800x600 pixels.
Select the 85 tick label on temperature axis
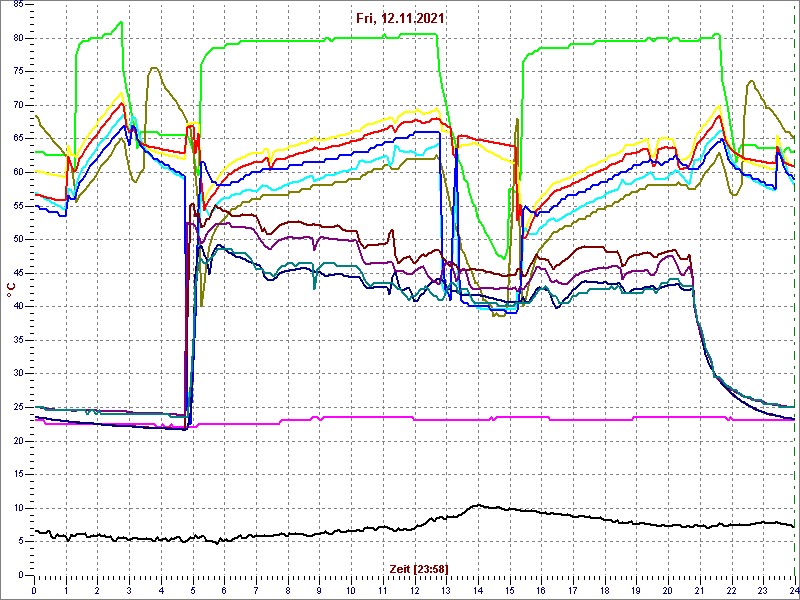point(18,5)
